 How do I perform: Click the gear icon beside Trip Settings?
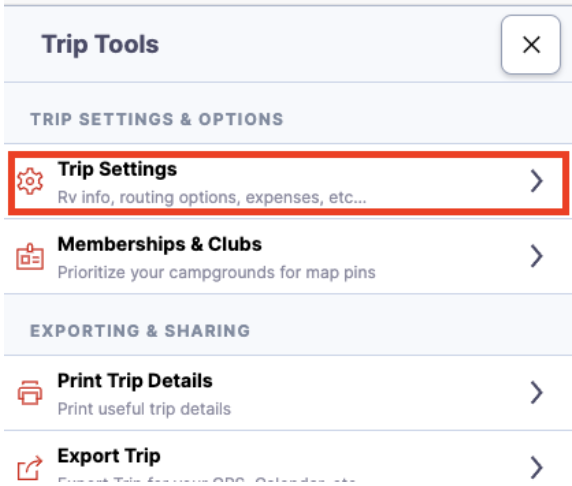coord(30,181)
